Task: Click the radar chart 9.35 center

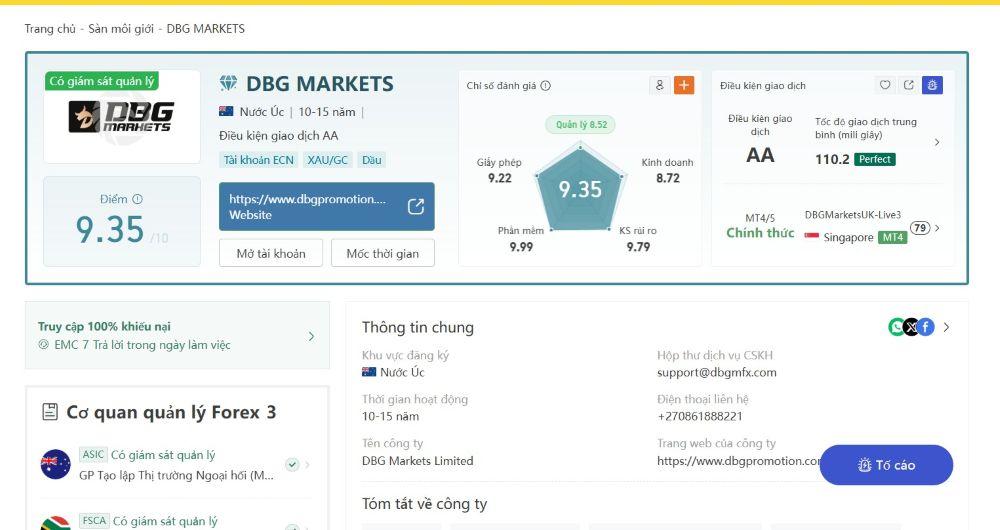Action: [580, 189]
